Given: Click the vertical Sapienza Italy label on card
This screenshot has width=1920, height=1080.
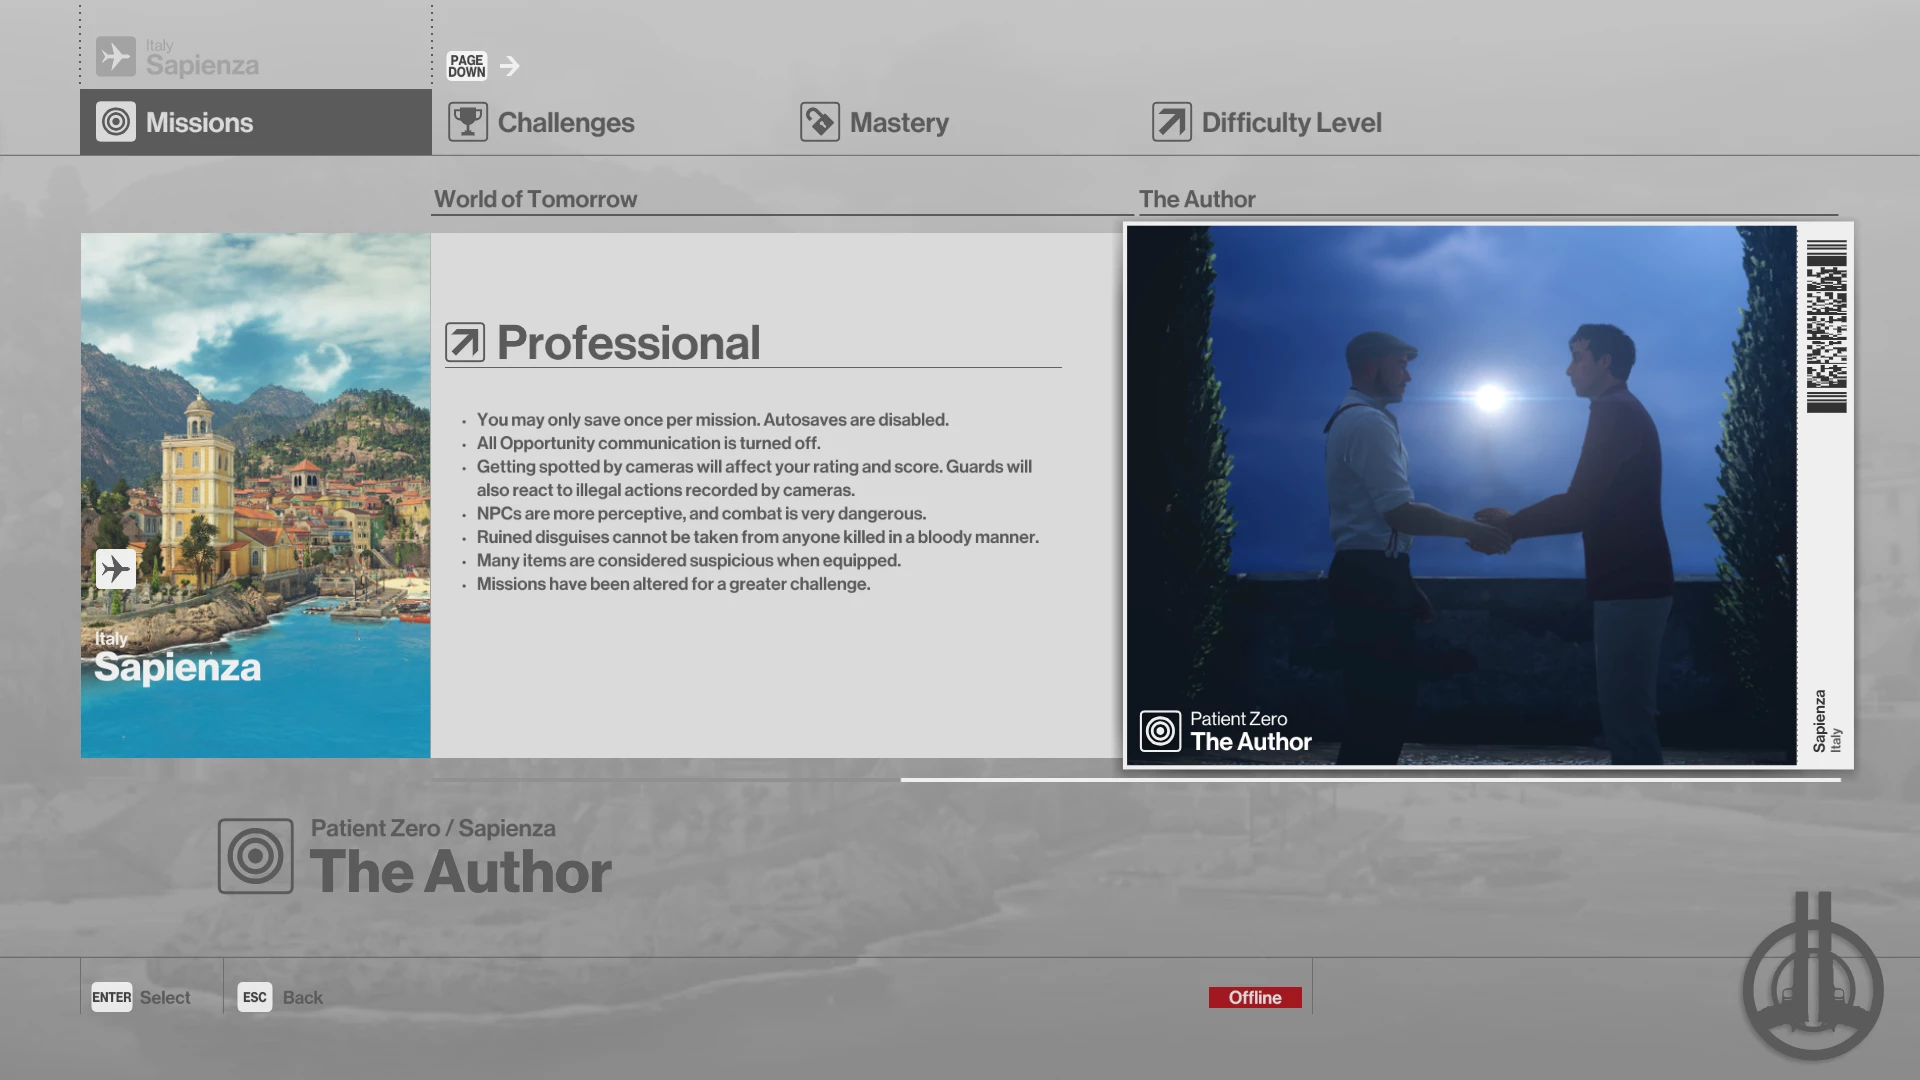Looking at the screenshot, I should pyautogui.click(x=1827, y=721).
